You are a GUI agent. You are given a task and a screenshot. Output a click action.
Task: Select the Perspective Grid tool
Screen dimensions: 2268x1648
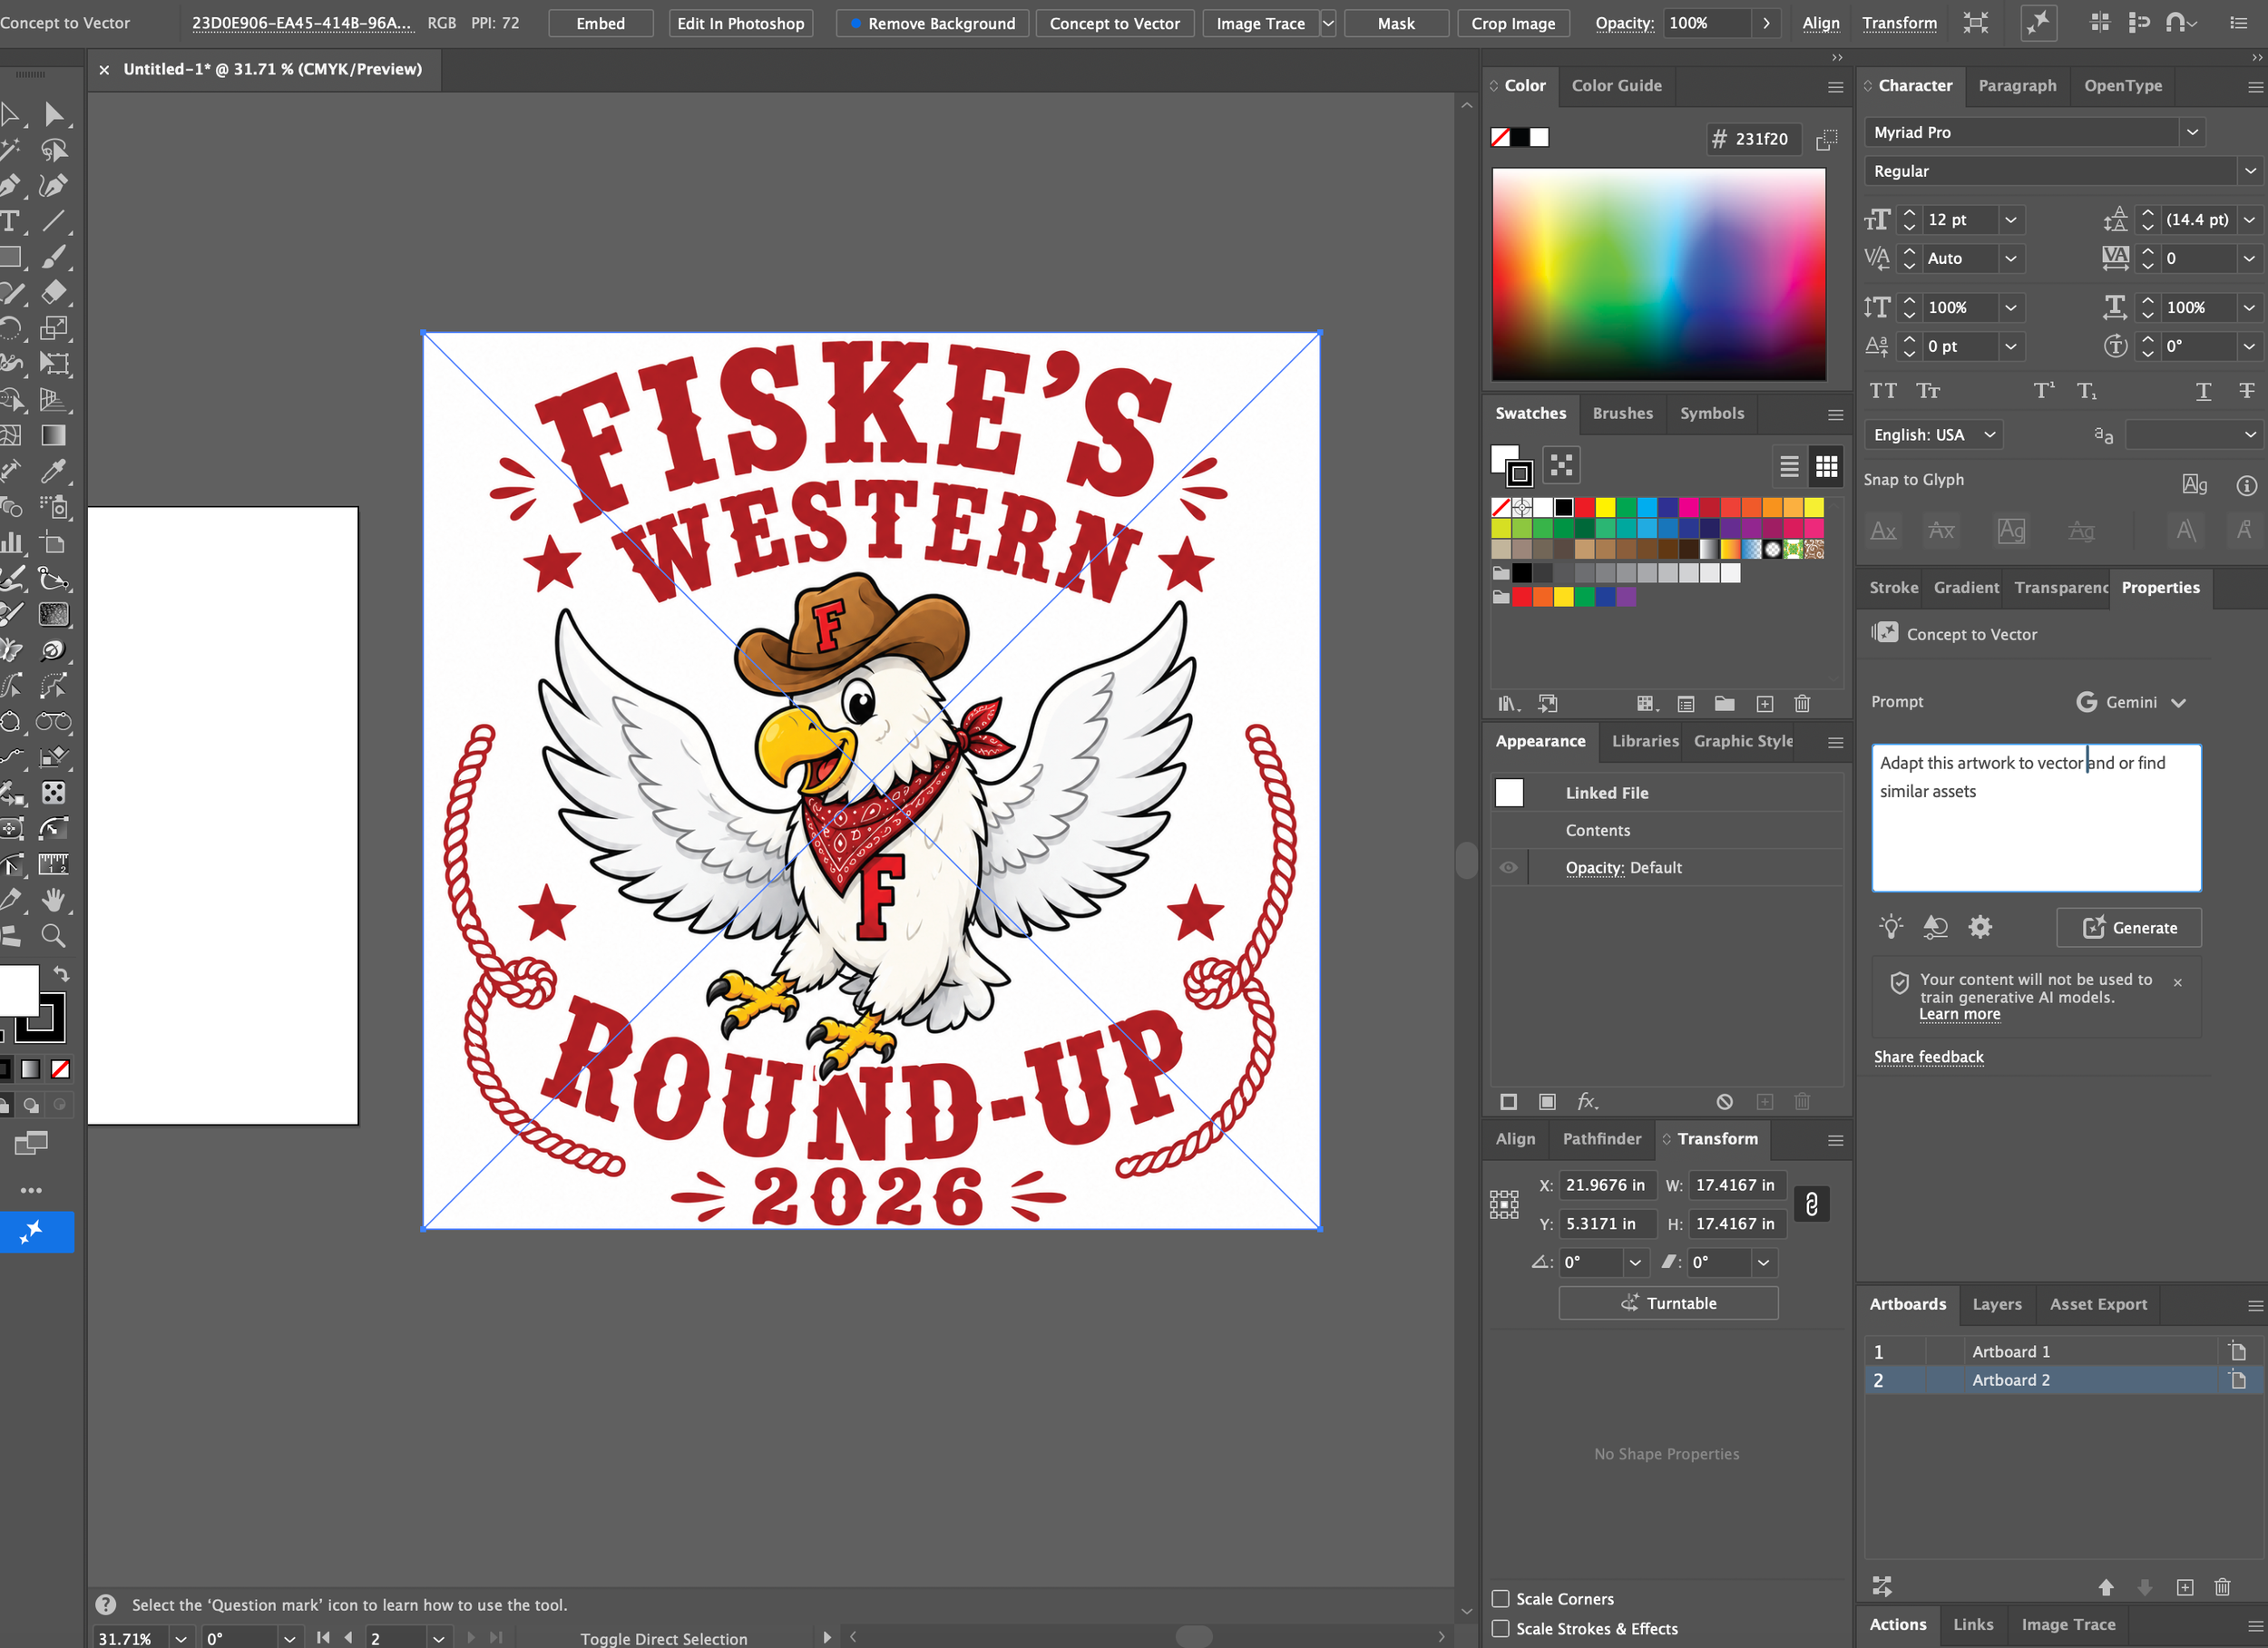pyautogui.click(x=54, y=400)
